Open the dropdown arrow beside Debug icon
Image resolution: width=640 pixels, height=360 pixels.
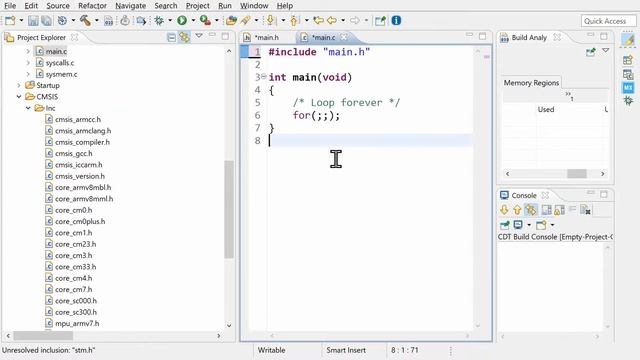point(170,20)
